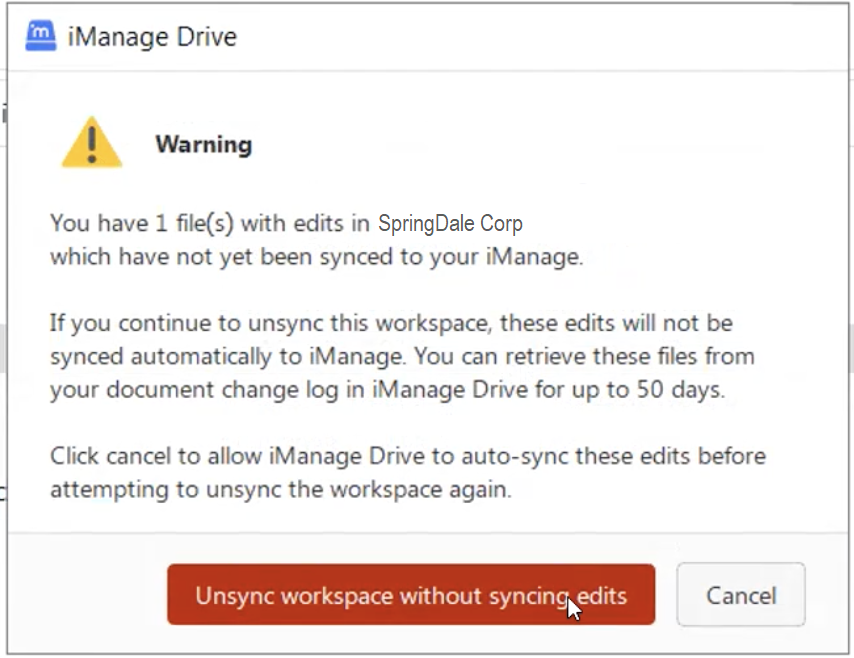Click 'synced automatically to iManage' text
This screenshot has height=658, width=854.
200,357
